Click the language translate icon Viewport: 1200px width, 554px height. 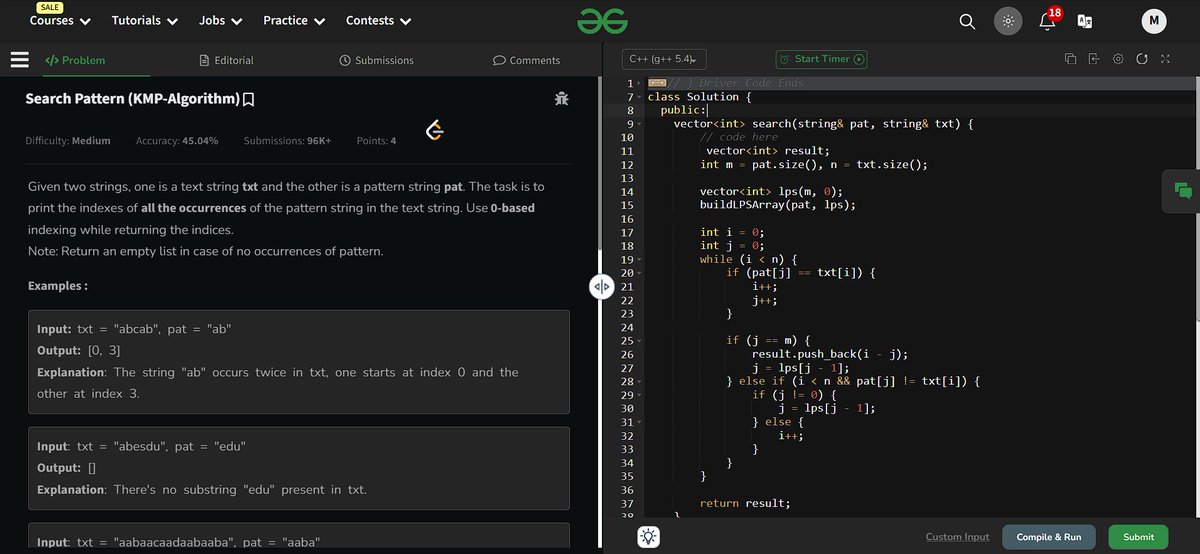coord(1084,21)
